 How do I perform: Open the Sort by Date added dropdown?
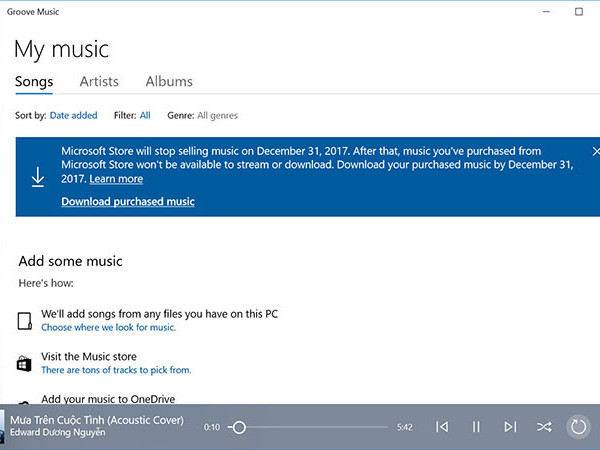tap(73, 115)
